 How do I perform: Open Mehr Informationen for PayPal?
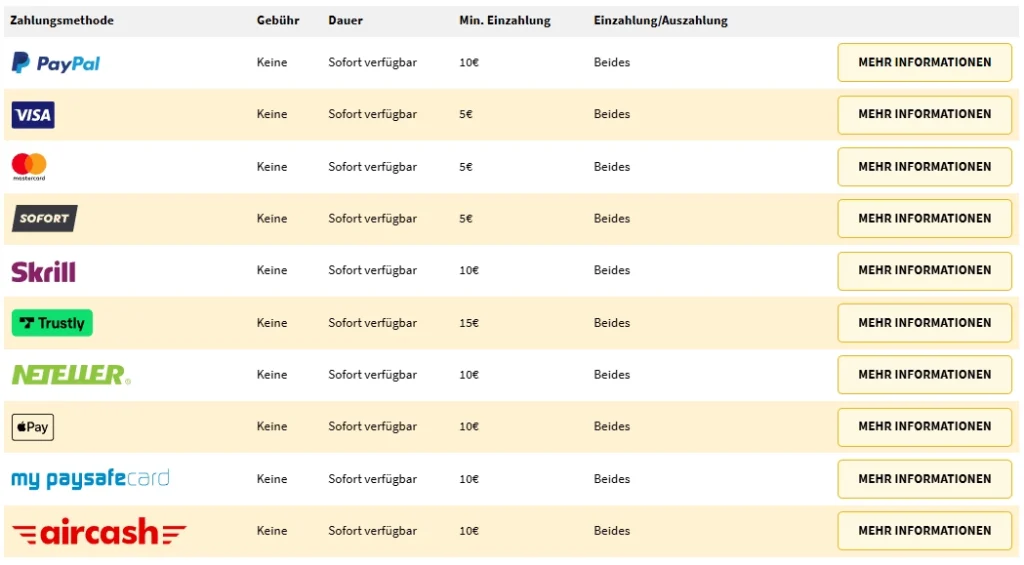(x=924, y=62)
